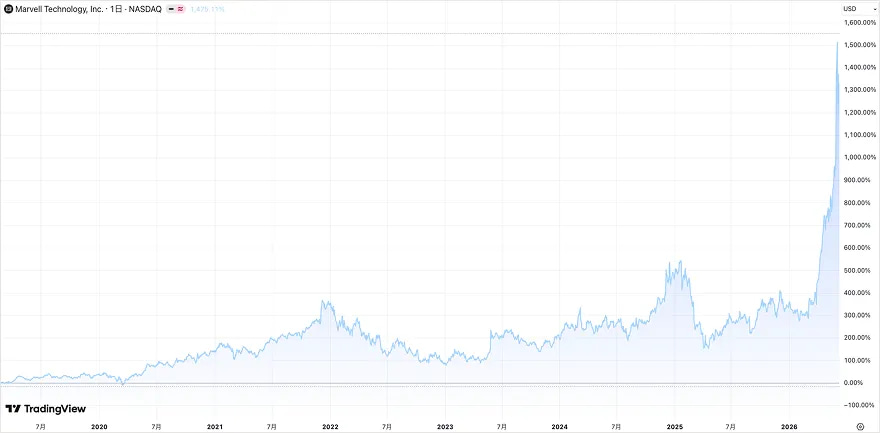Click the 1,475.11% change value in legend
This screenshot has height=433, width=880.
[208, 9]
